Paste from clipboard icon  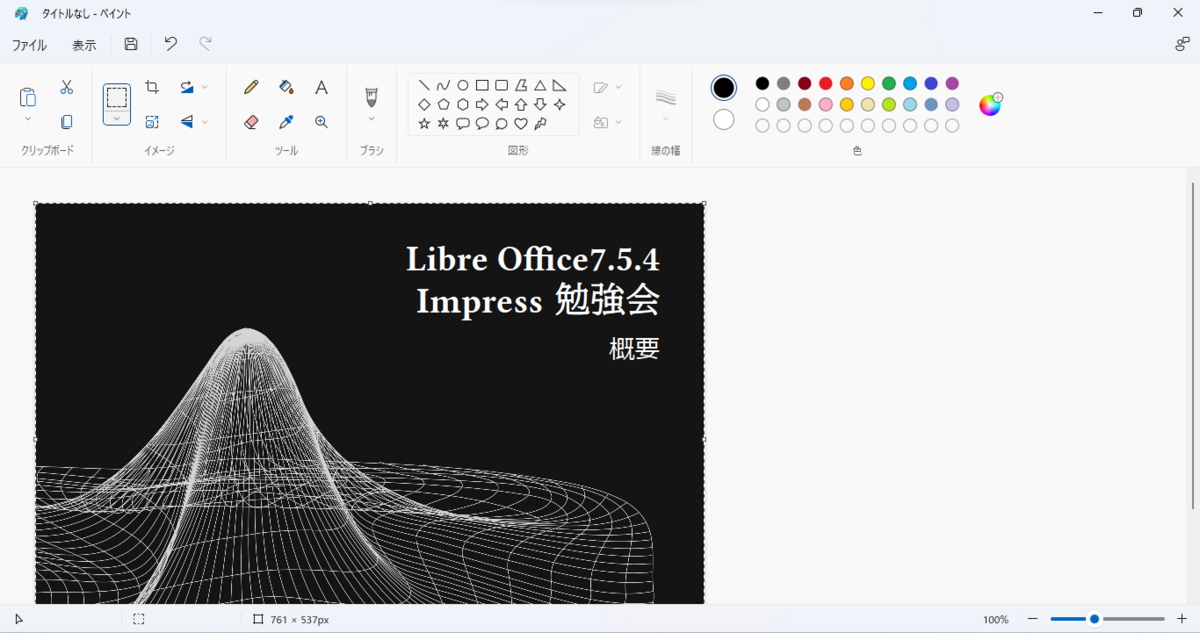(28, 97)
